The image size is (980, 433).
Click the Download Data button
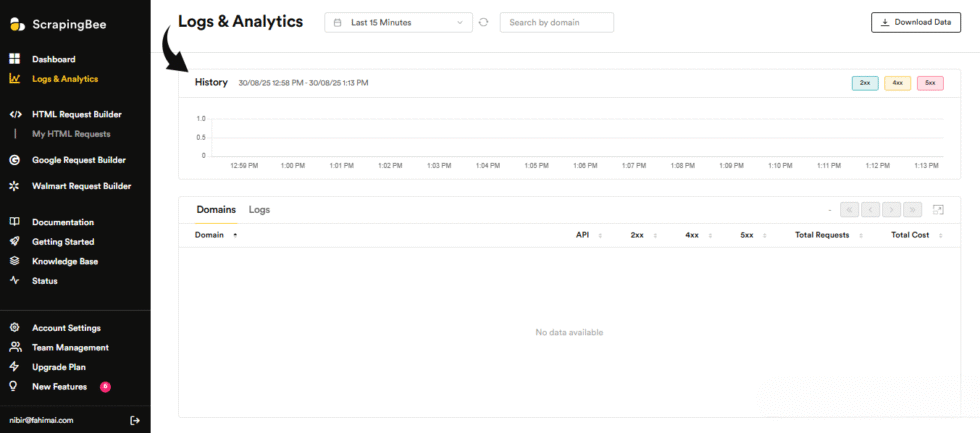(x=915, y=22)
